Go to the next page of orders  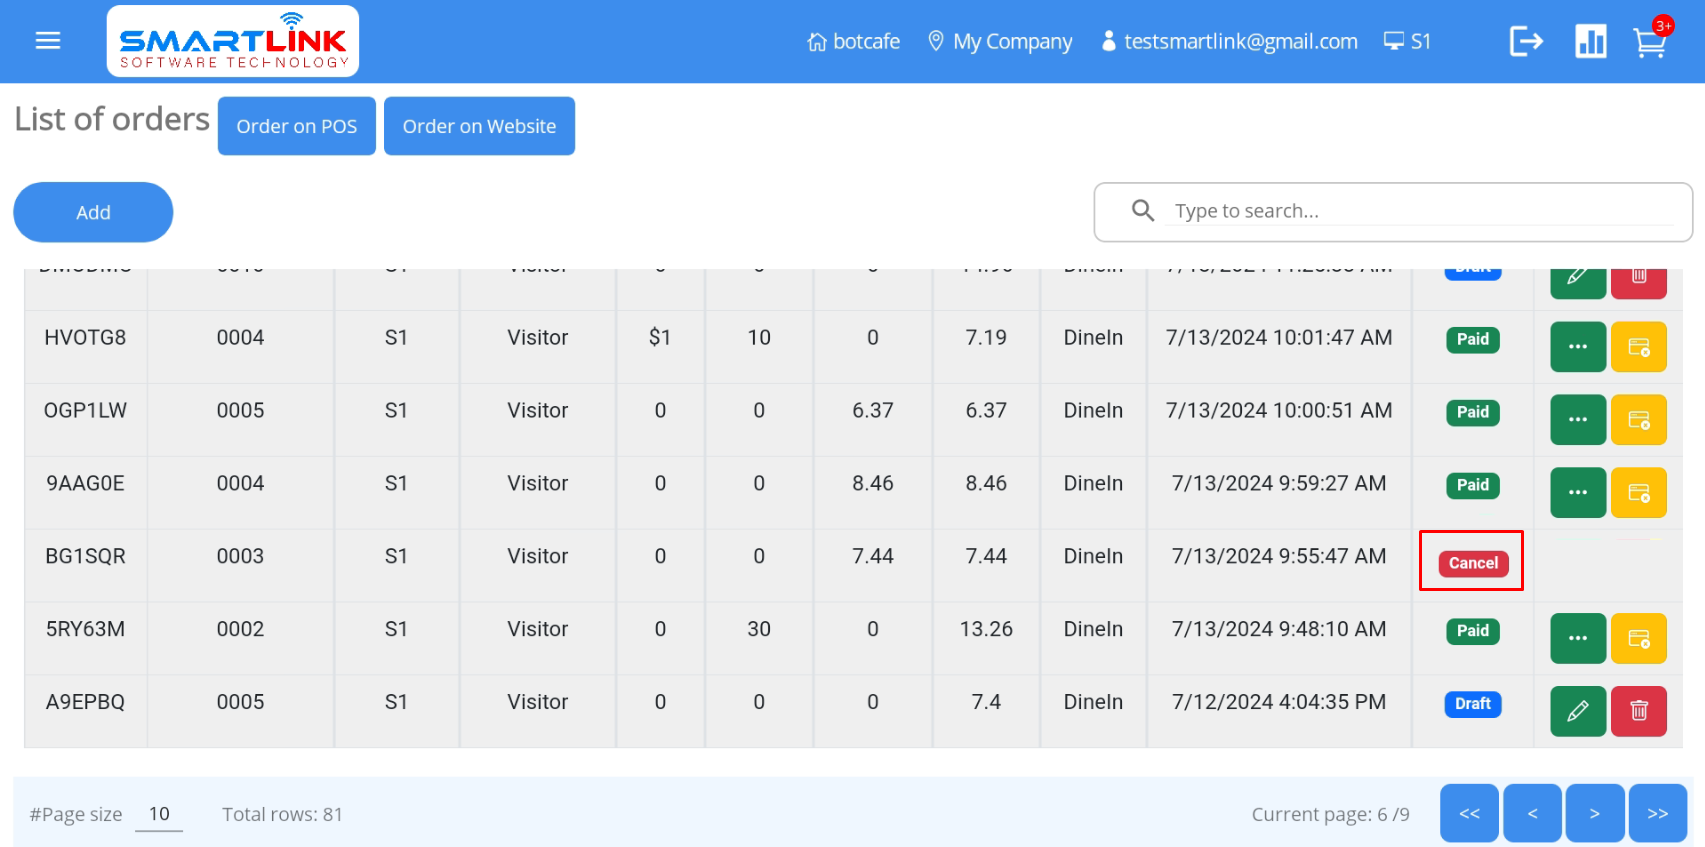[1594, 814]
